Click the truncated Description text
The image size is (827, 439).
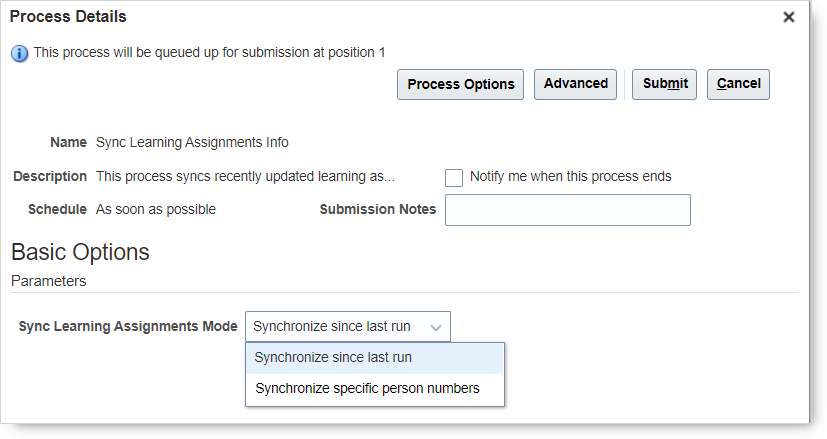point(245,176)
